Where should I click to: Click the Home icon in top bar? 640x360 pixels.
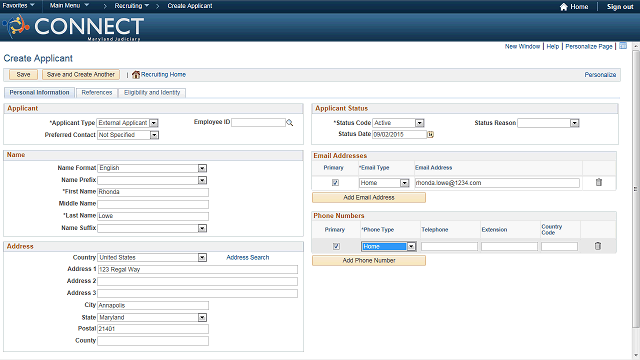(564, 7)
